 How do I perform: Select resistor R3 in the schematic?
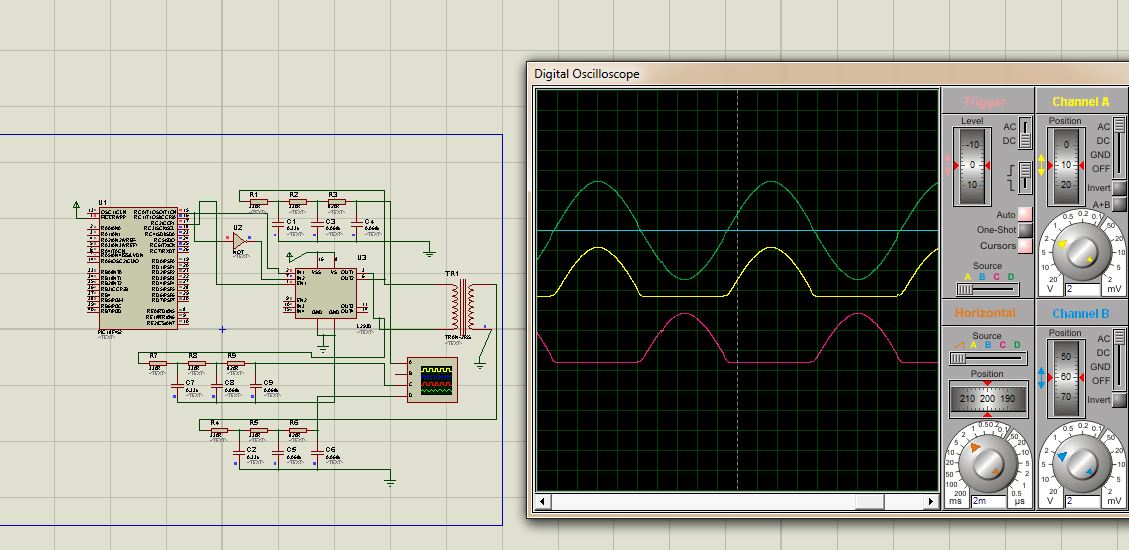[x=336, y=202]
